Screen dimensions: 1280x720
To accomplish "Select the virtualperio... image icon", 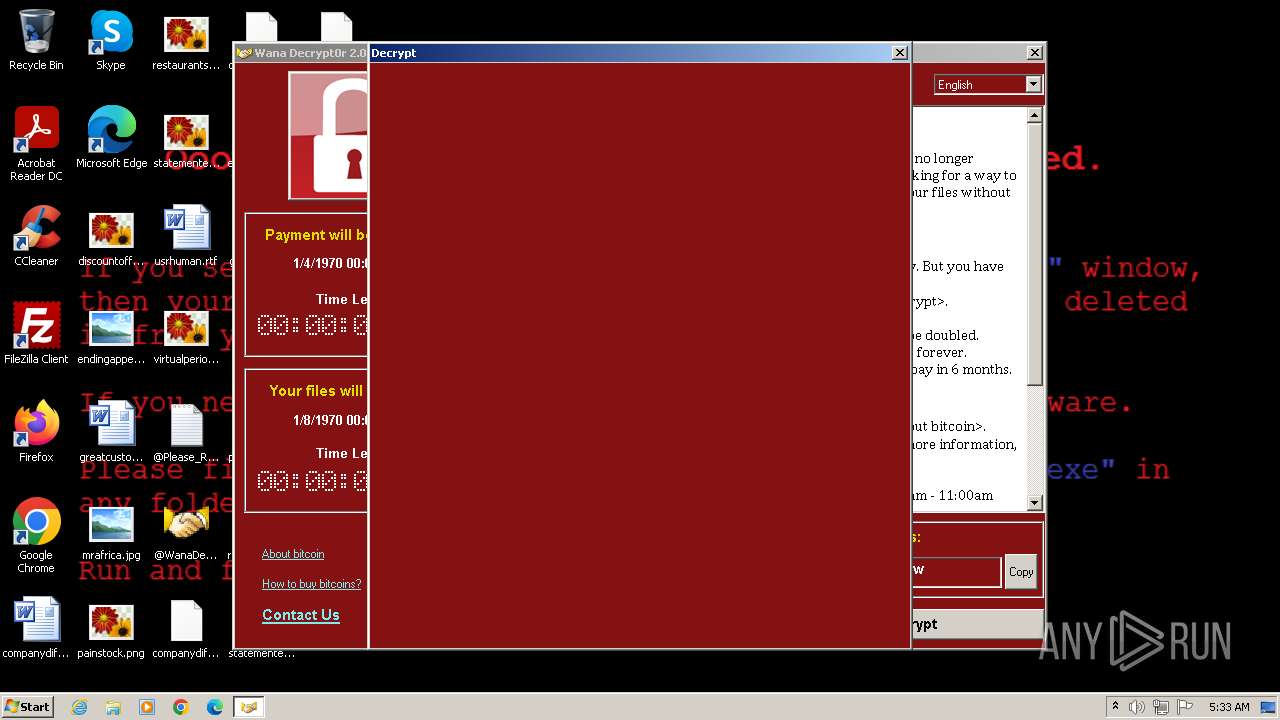I will 186,334.
